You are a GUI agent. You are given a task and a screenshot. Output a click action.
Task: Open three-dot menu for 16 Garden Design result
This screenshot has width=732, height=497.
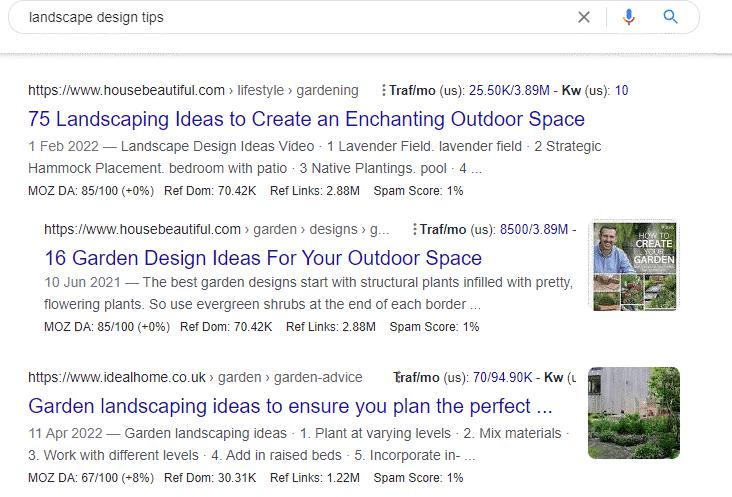tap(413, 229)
